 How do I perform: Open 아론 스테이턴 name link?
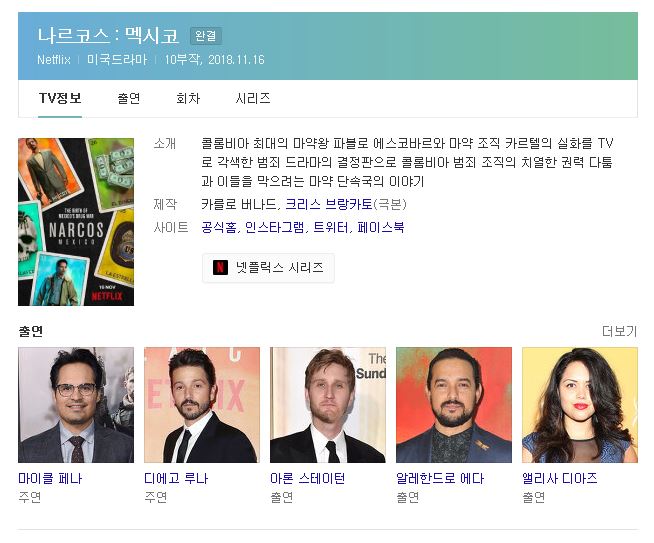coord(307,478)
